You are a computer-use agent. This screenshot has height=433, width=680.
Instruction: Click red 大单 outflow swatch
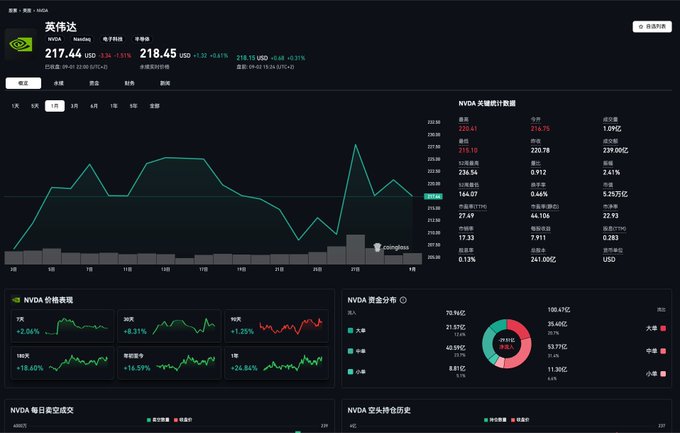pos(663,328)
